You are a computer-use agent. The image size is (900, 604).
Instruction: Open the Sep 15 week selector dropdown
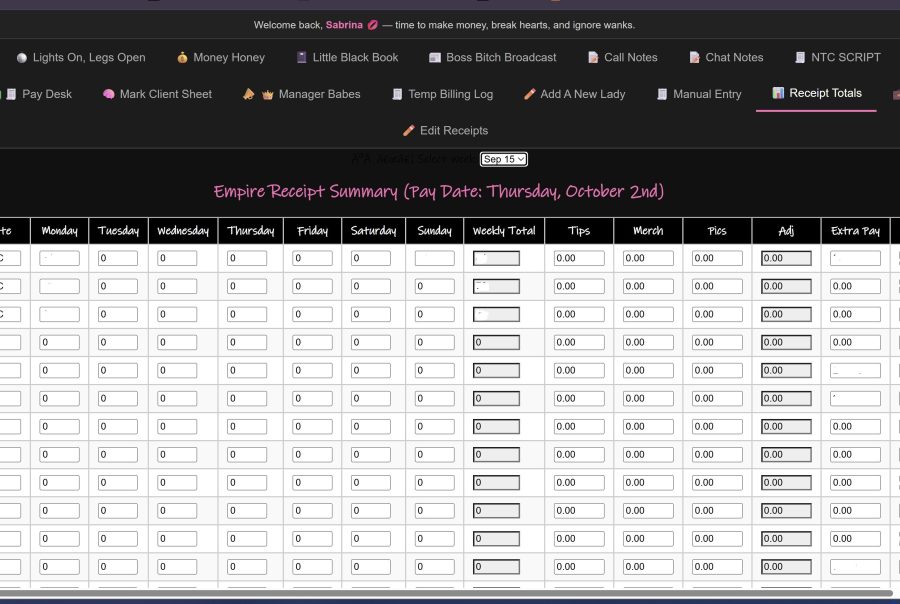coord(503,159)
